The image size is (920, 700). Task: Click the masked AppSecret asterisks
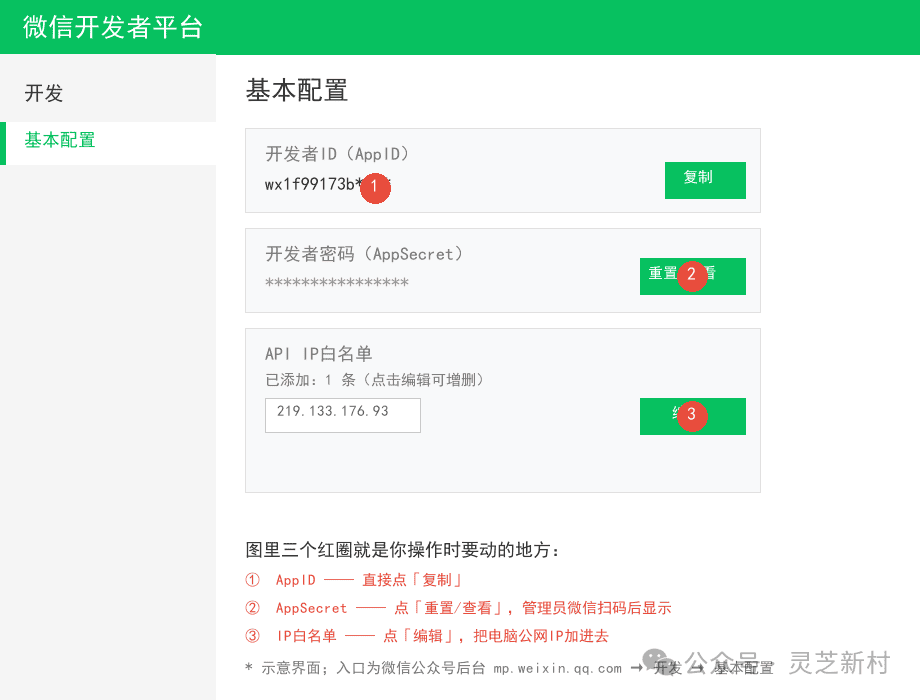click(337, 283)
